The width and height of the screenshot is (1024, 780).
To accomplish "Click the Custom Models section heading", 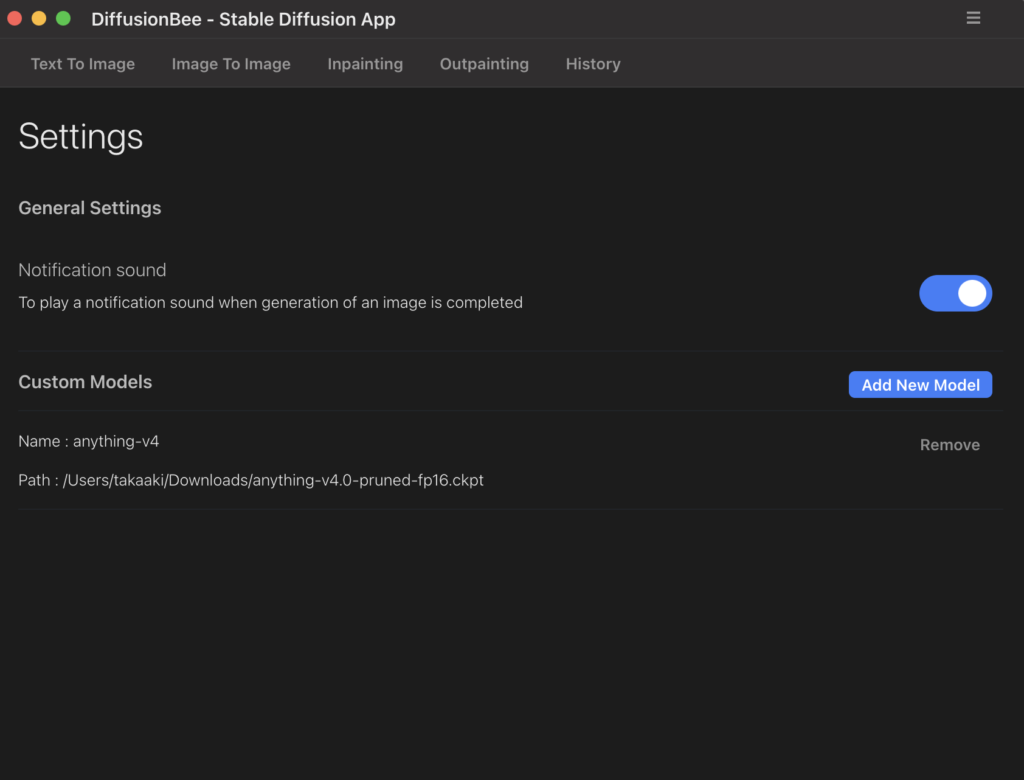I will point(85,382).
